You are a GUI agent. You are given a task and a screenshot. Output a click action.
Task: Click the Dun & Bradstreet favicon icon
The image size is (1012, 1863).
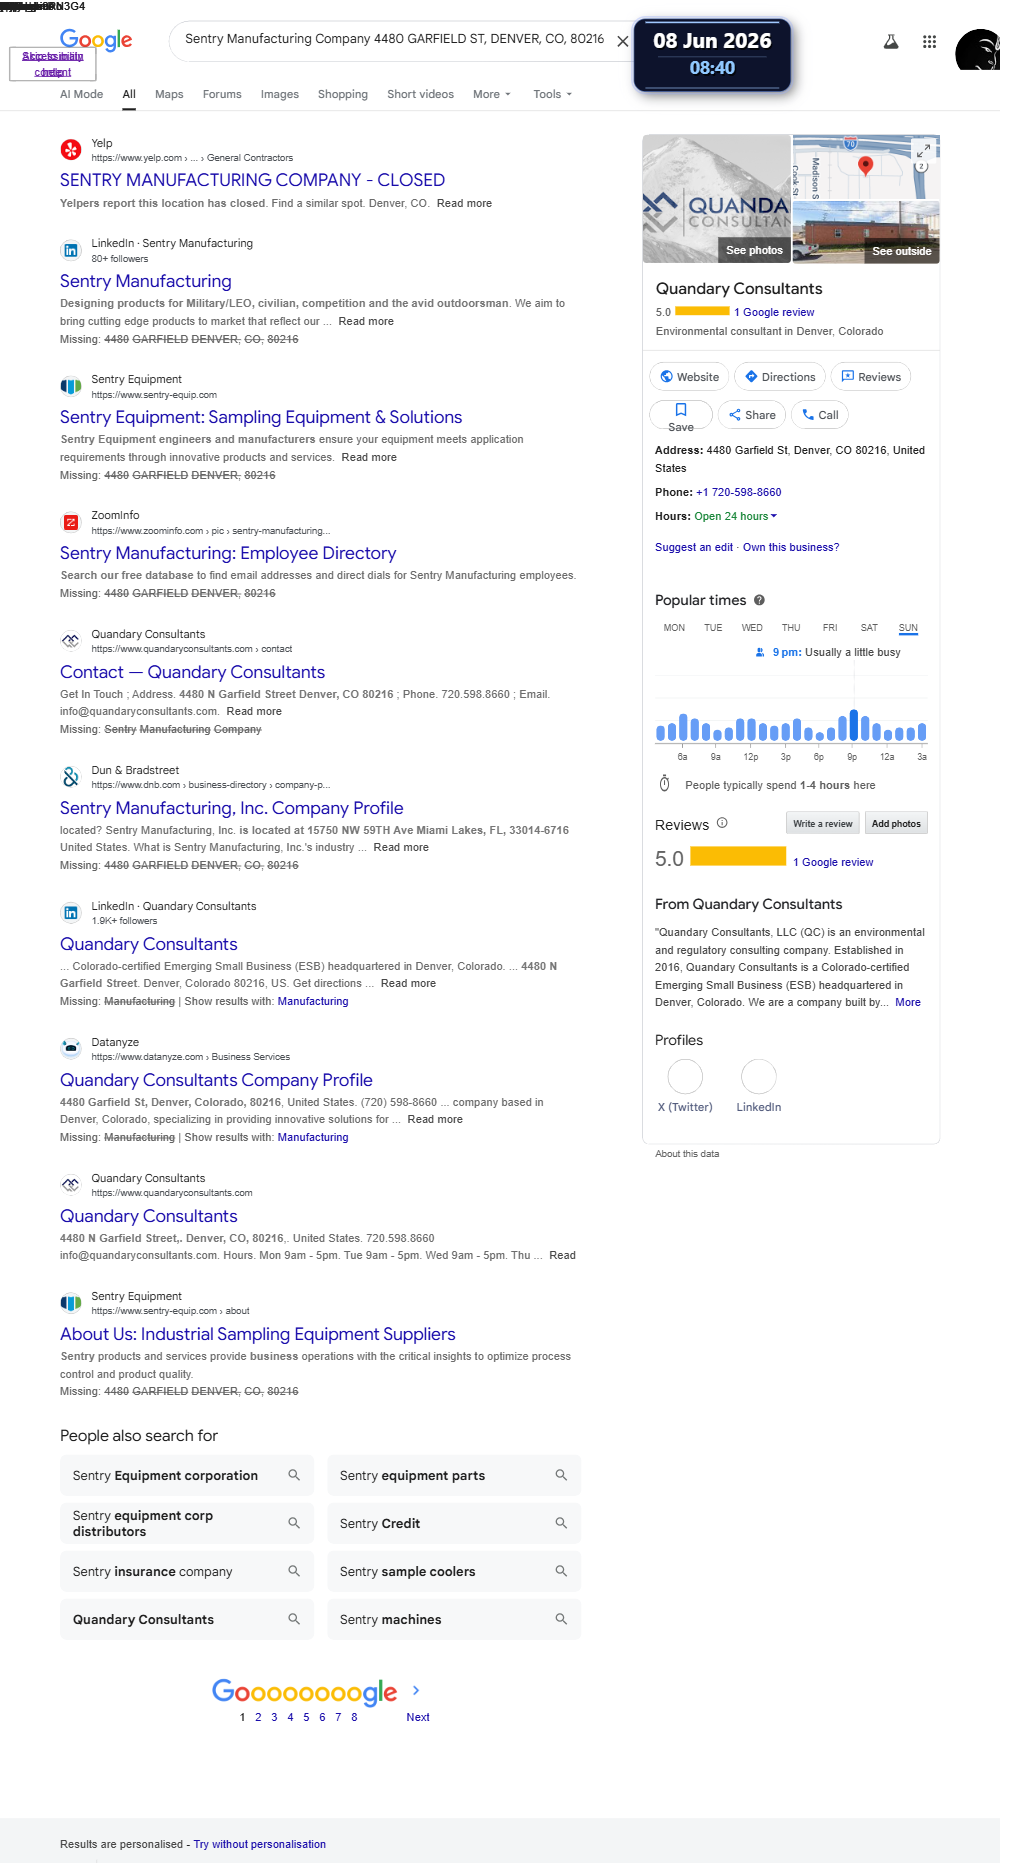coord(71,777)
